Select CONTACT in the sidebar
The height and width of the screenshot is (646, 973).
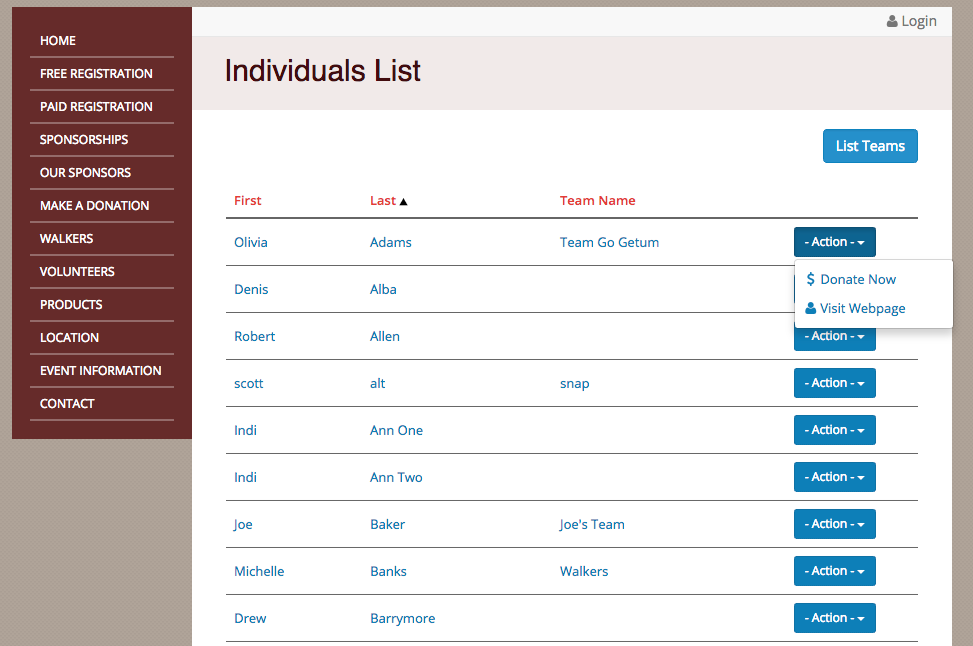[x=67, y=403]
